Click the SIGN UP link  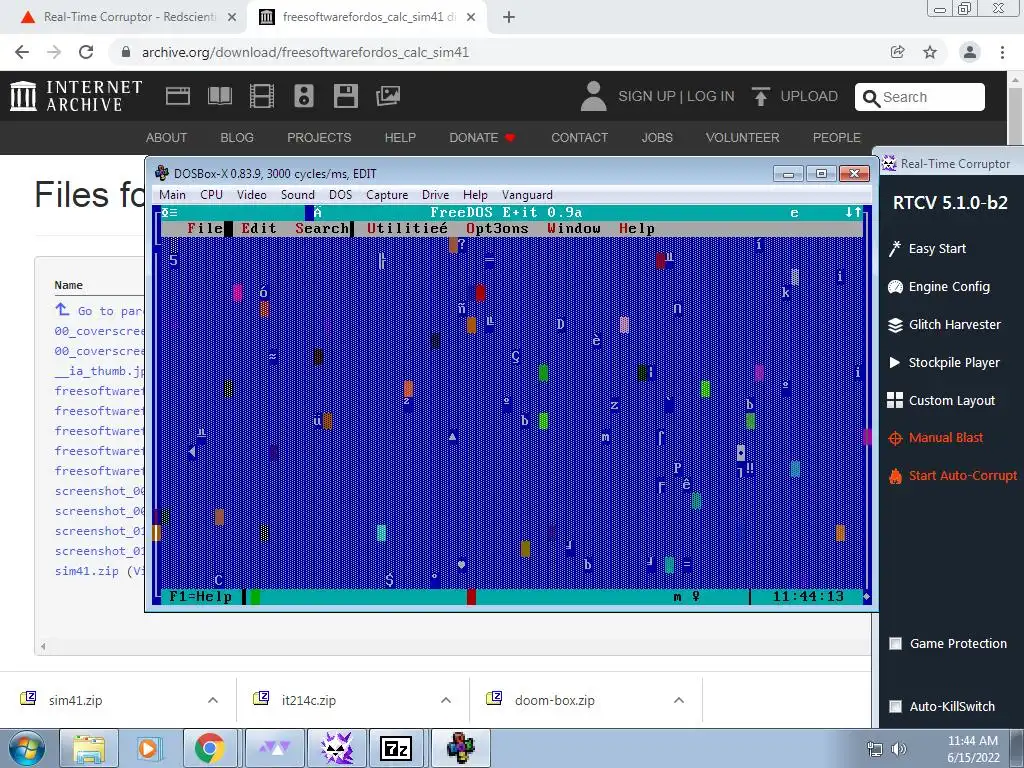pos(647,97)
